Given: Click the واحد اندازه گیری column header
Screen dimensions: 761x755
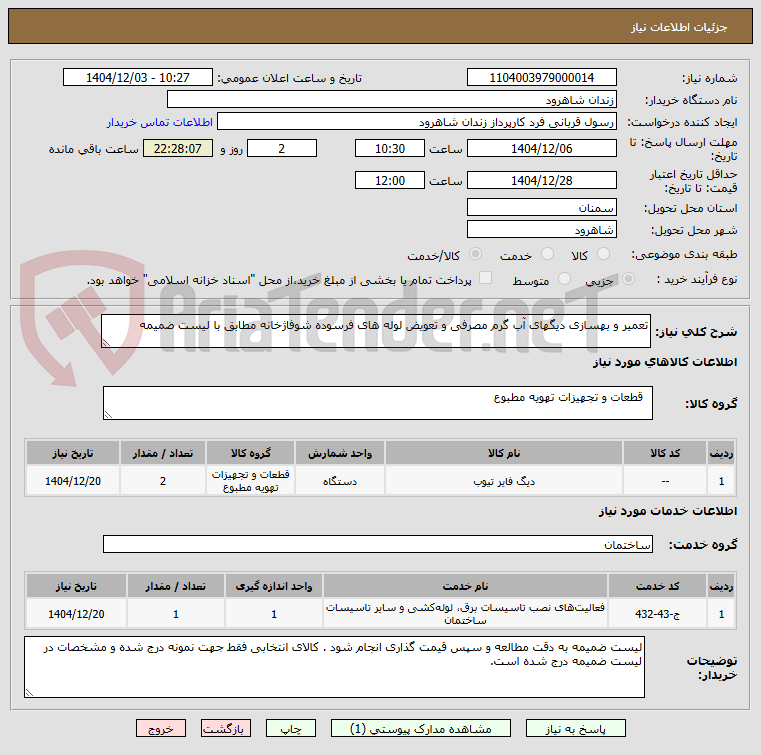Looking at the screenshot, I should pyautogui.click(x=274, y=586).
